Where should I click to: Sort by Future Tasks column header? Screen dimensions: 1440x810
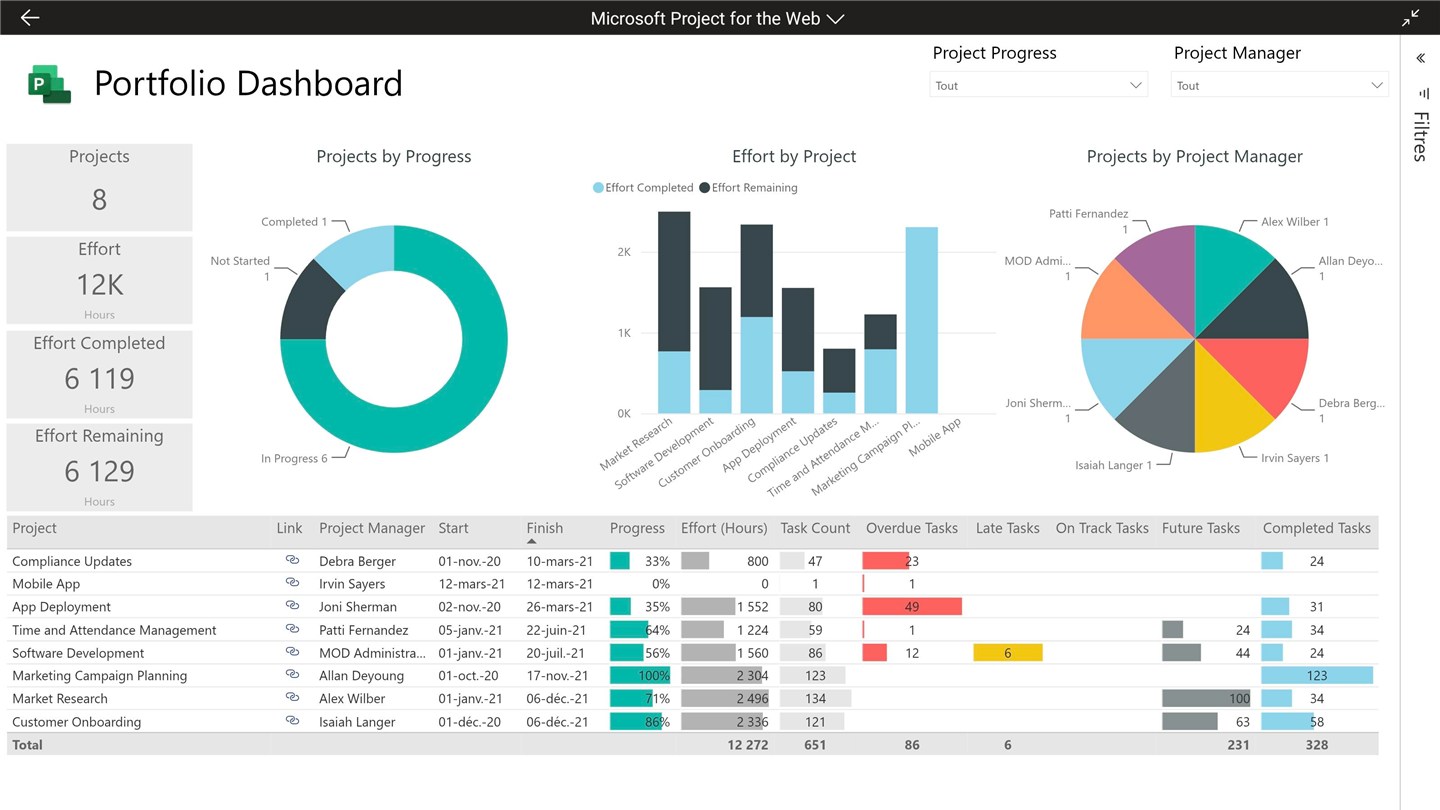point(1201,528)
